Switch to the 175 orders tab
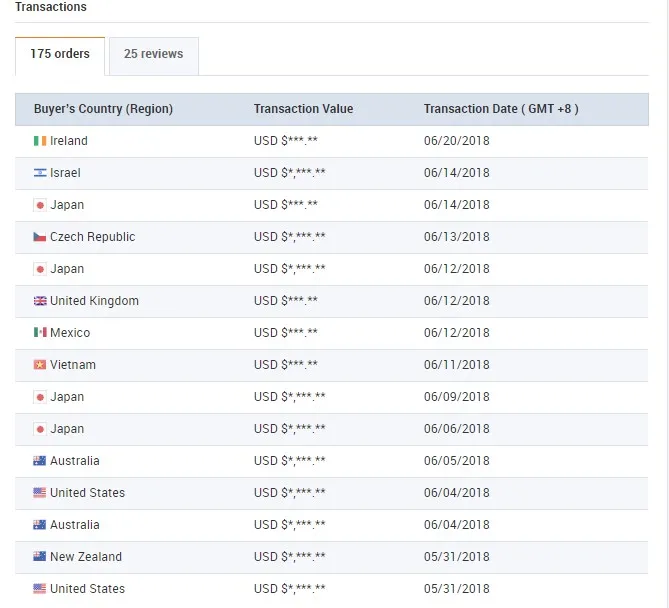This screenshot has height=608, width=669. pos(60,55)
